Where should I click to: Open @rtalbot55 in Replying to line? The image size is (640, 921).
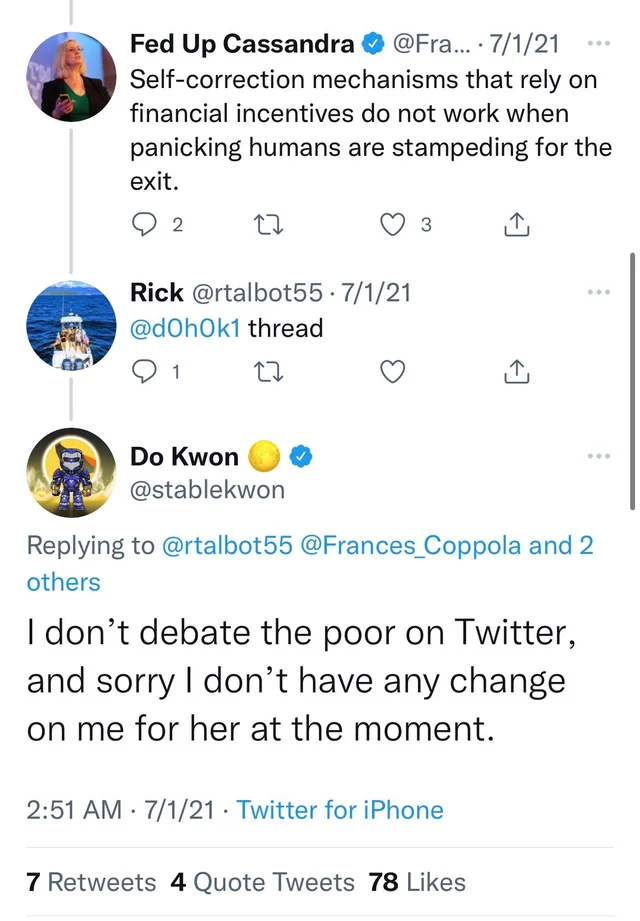[227, 546]
